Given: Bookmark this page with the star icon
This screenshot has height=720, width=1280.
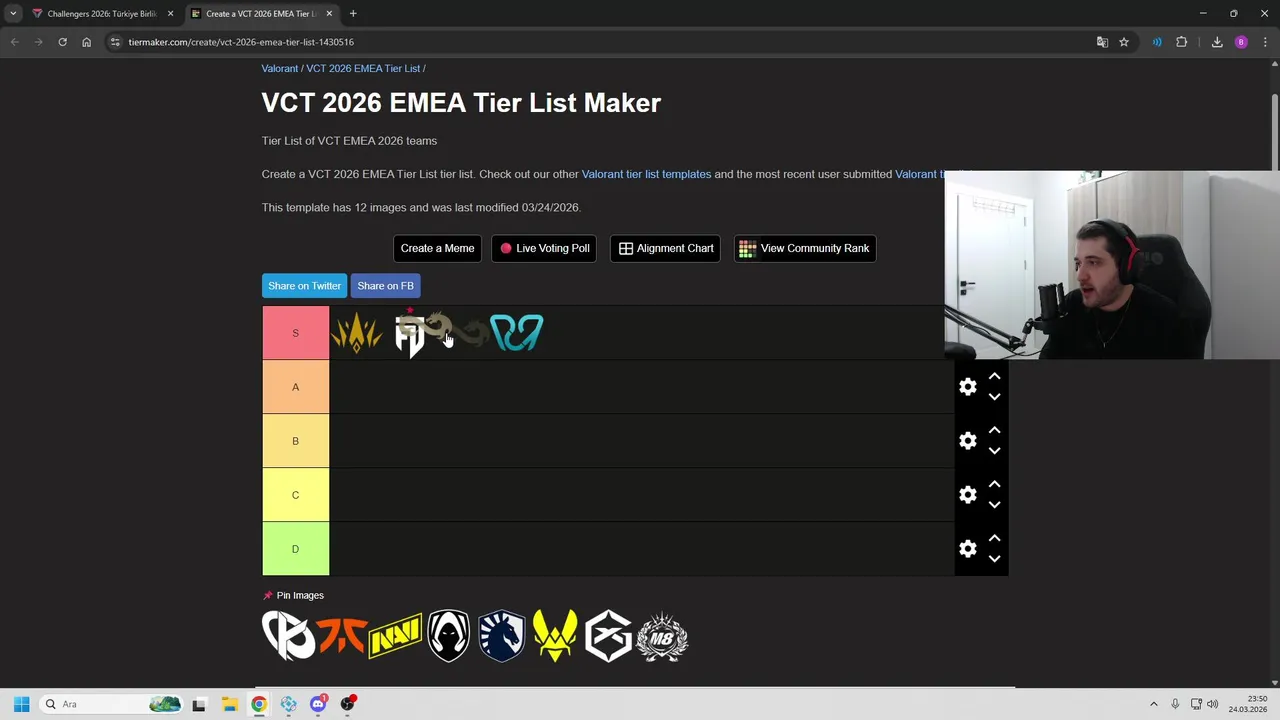Looking at the screenshot, I should coord(1124,42).
